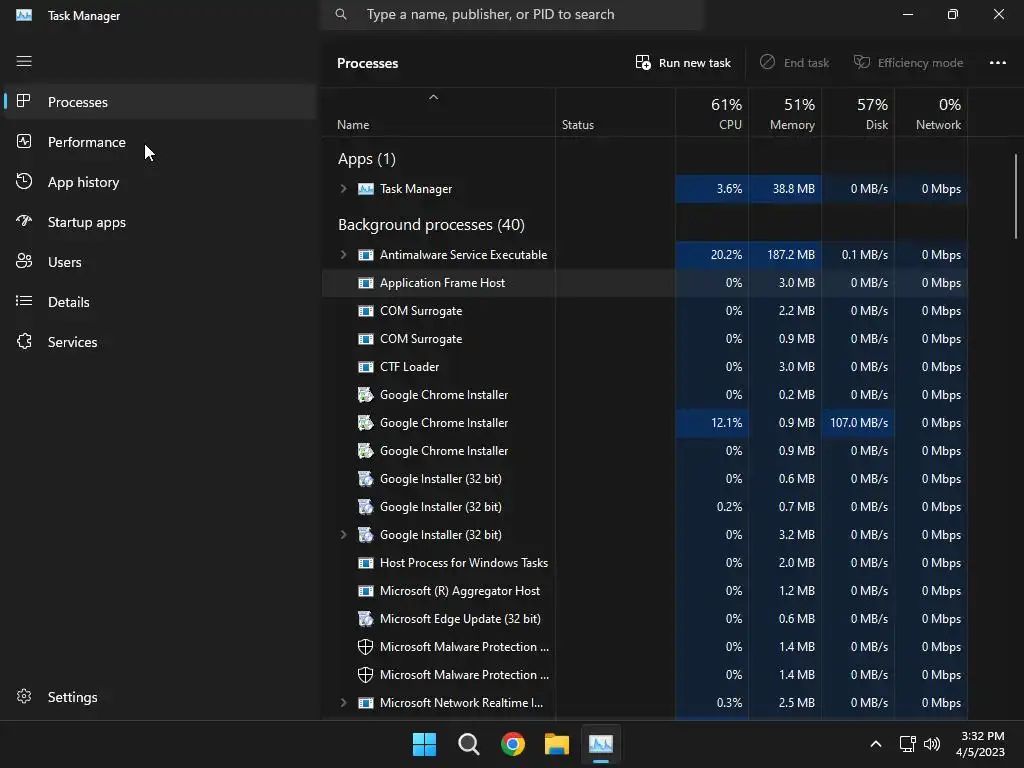Click the CTF Loader process icon

(x=366, y=366)
